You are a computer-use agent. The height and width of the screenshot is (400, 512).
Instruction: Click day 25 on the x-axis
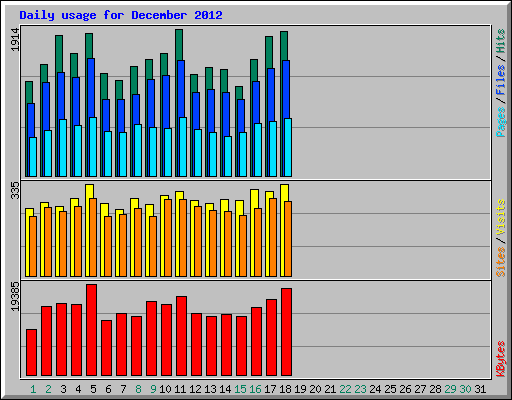click(390, 389)
